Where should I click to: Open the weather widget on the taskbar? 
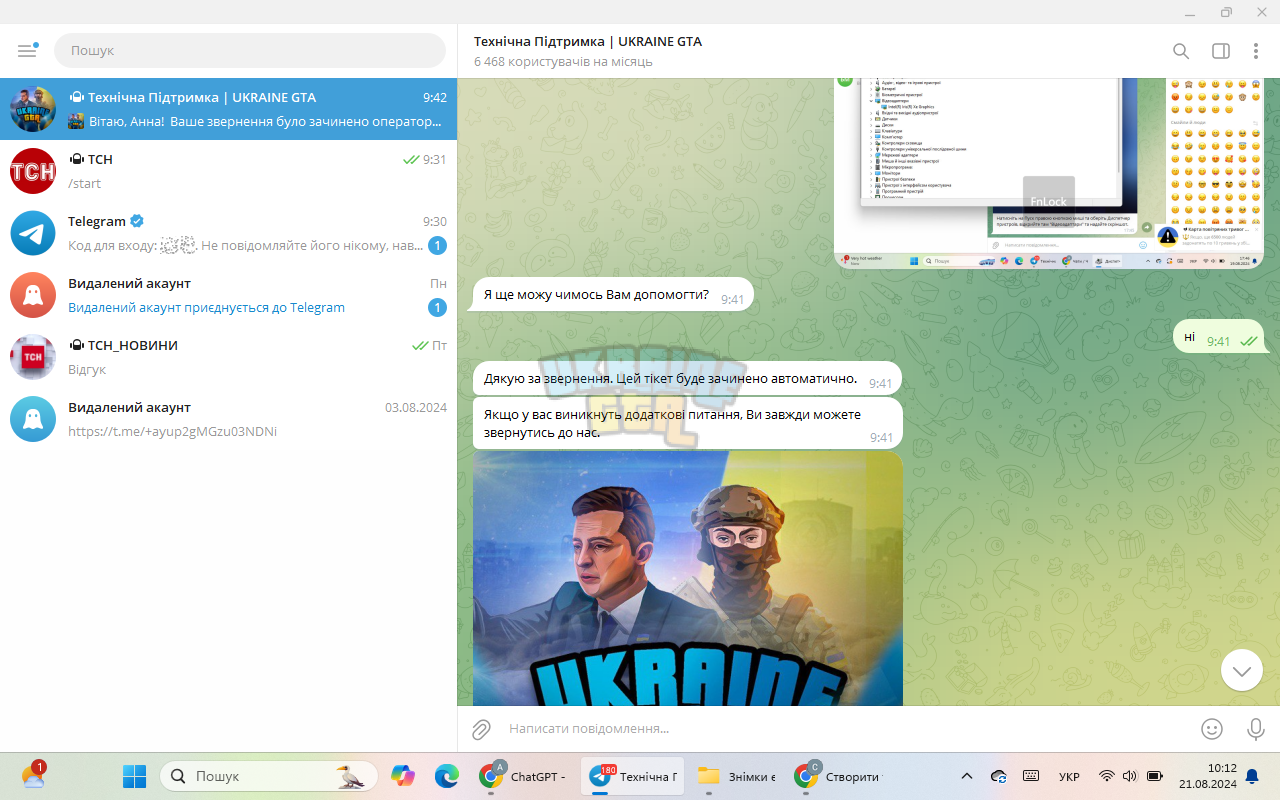33,776
